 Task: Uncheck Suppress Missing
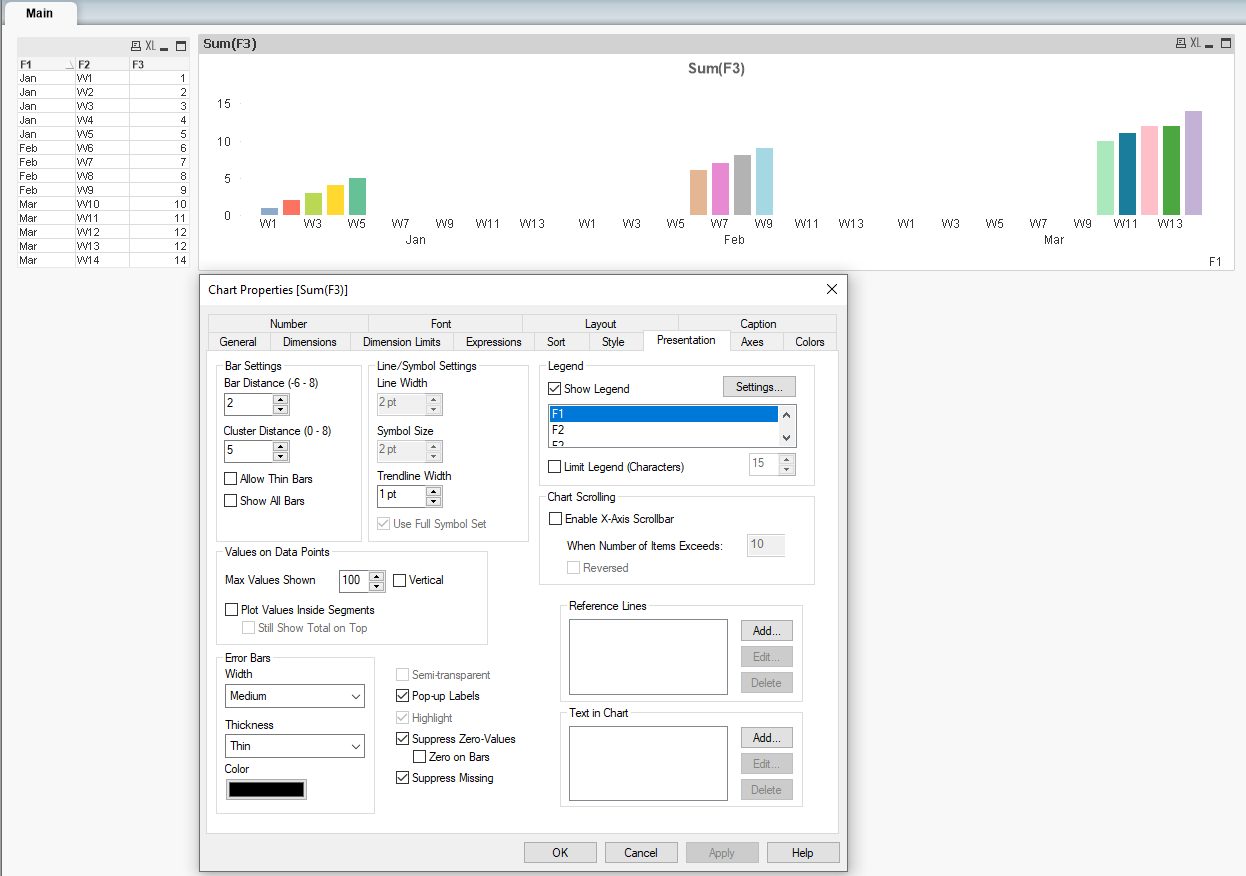(x=403, y=778)
